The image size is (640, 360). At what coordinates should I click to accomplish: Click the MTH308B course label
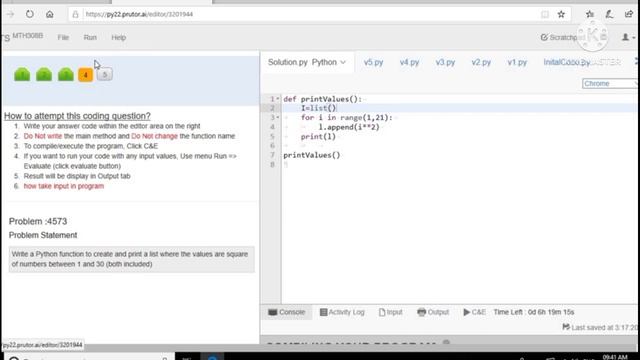click(x=27, y=36)
